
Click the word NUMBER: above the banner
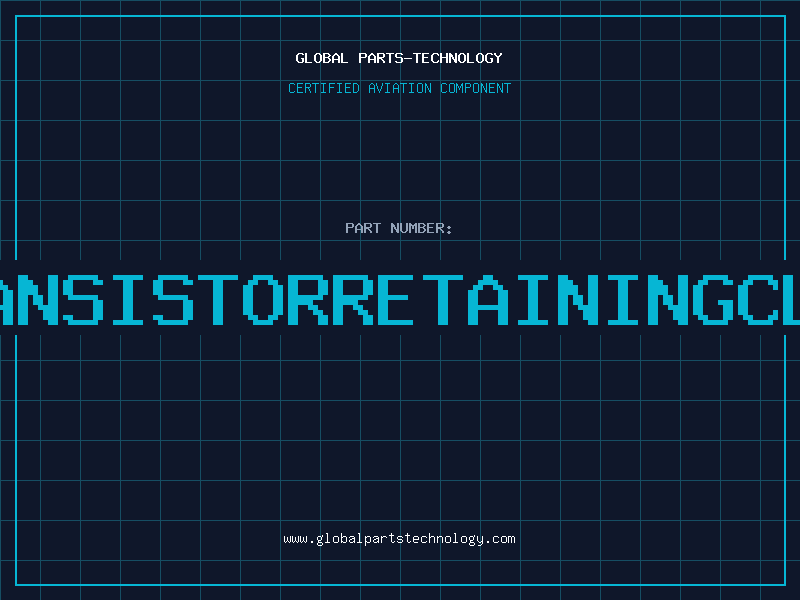coord(422,228)
